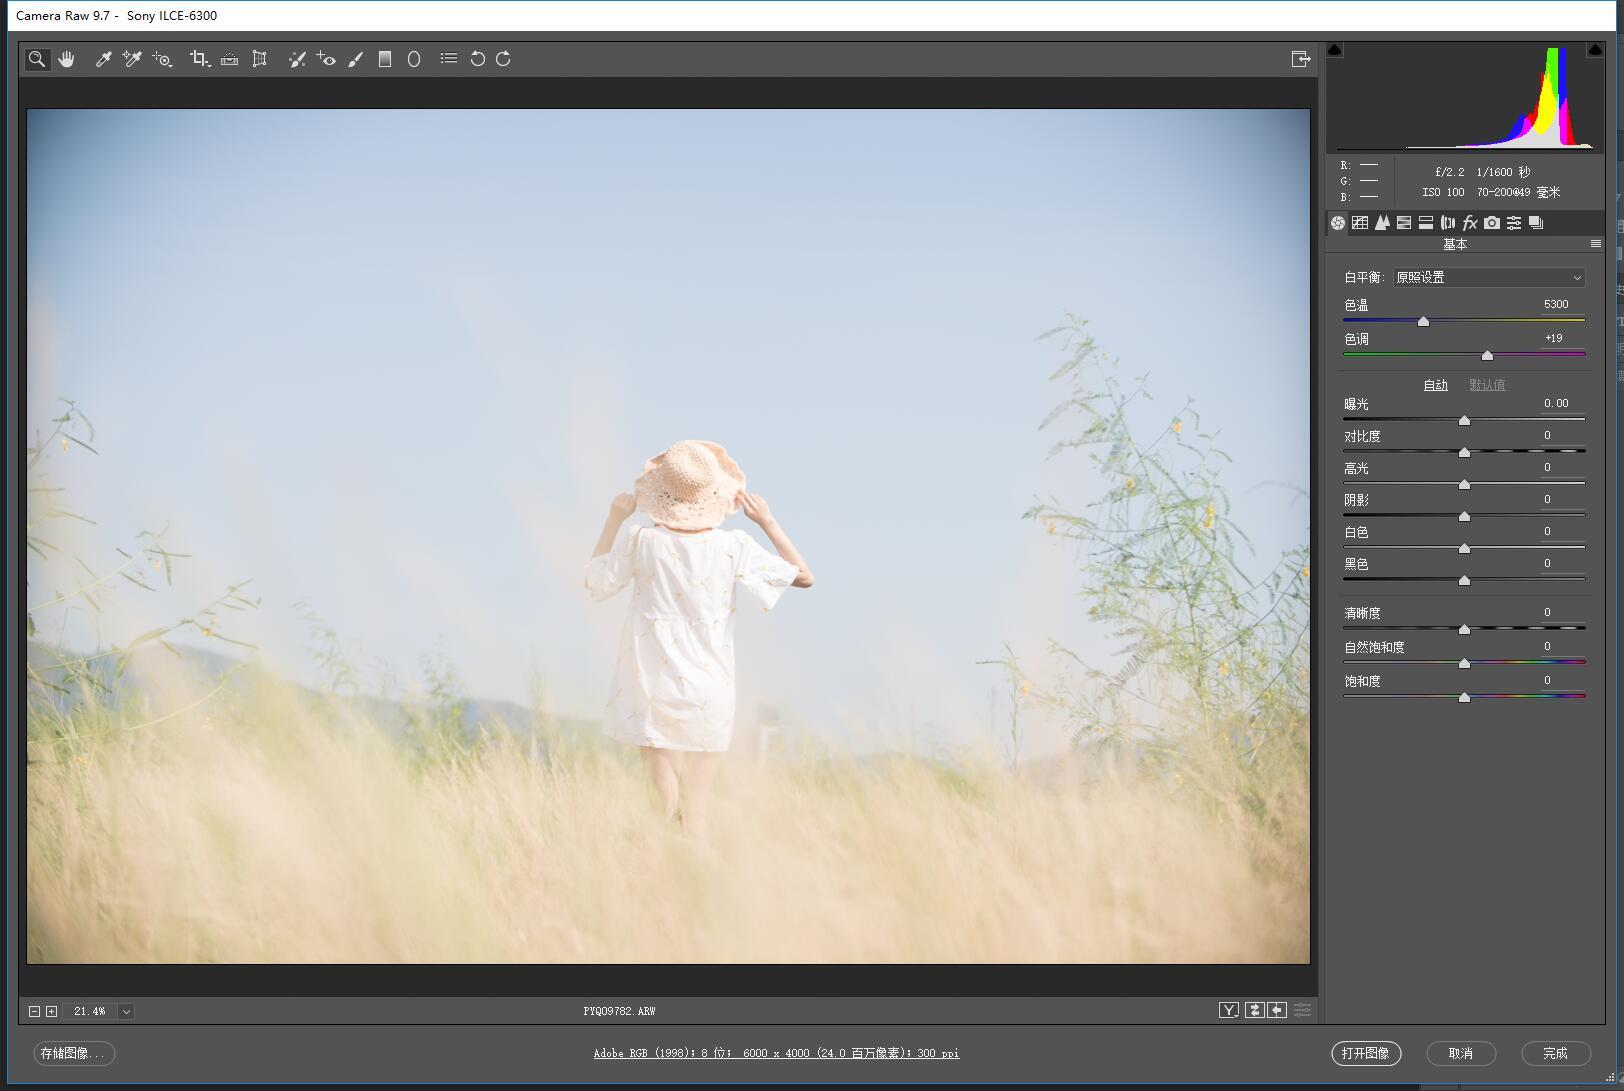
Task: Copy current settings to before
Action: [1277, 1011]
